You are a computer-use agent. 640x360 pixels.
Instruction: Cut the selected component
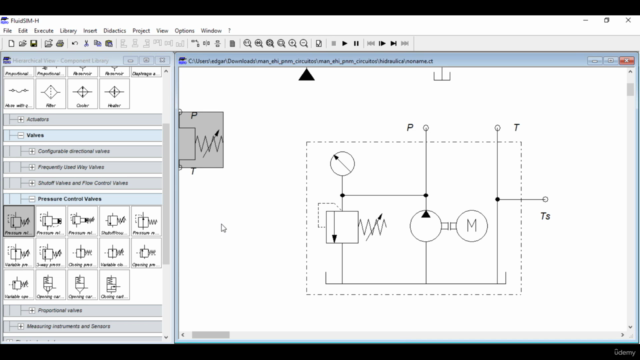(86, 43)
